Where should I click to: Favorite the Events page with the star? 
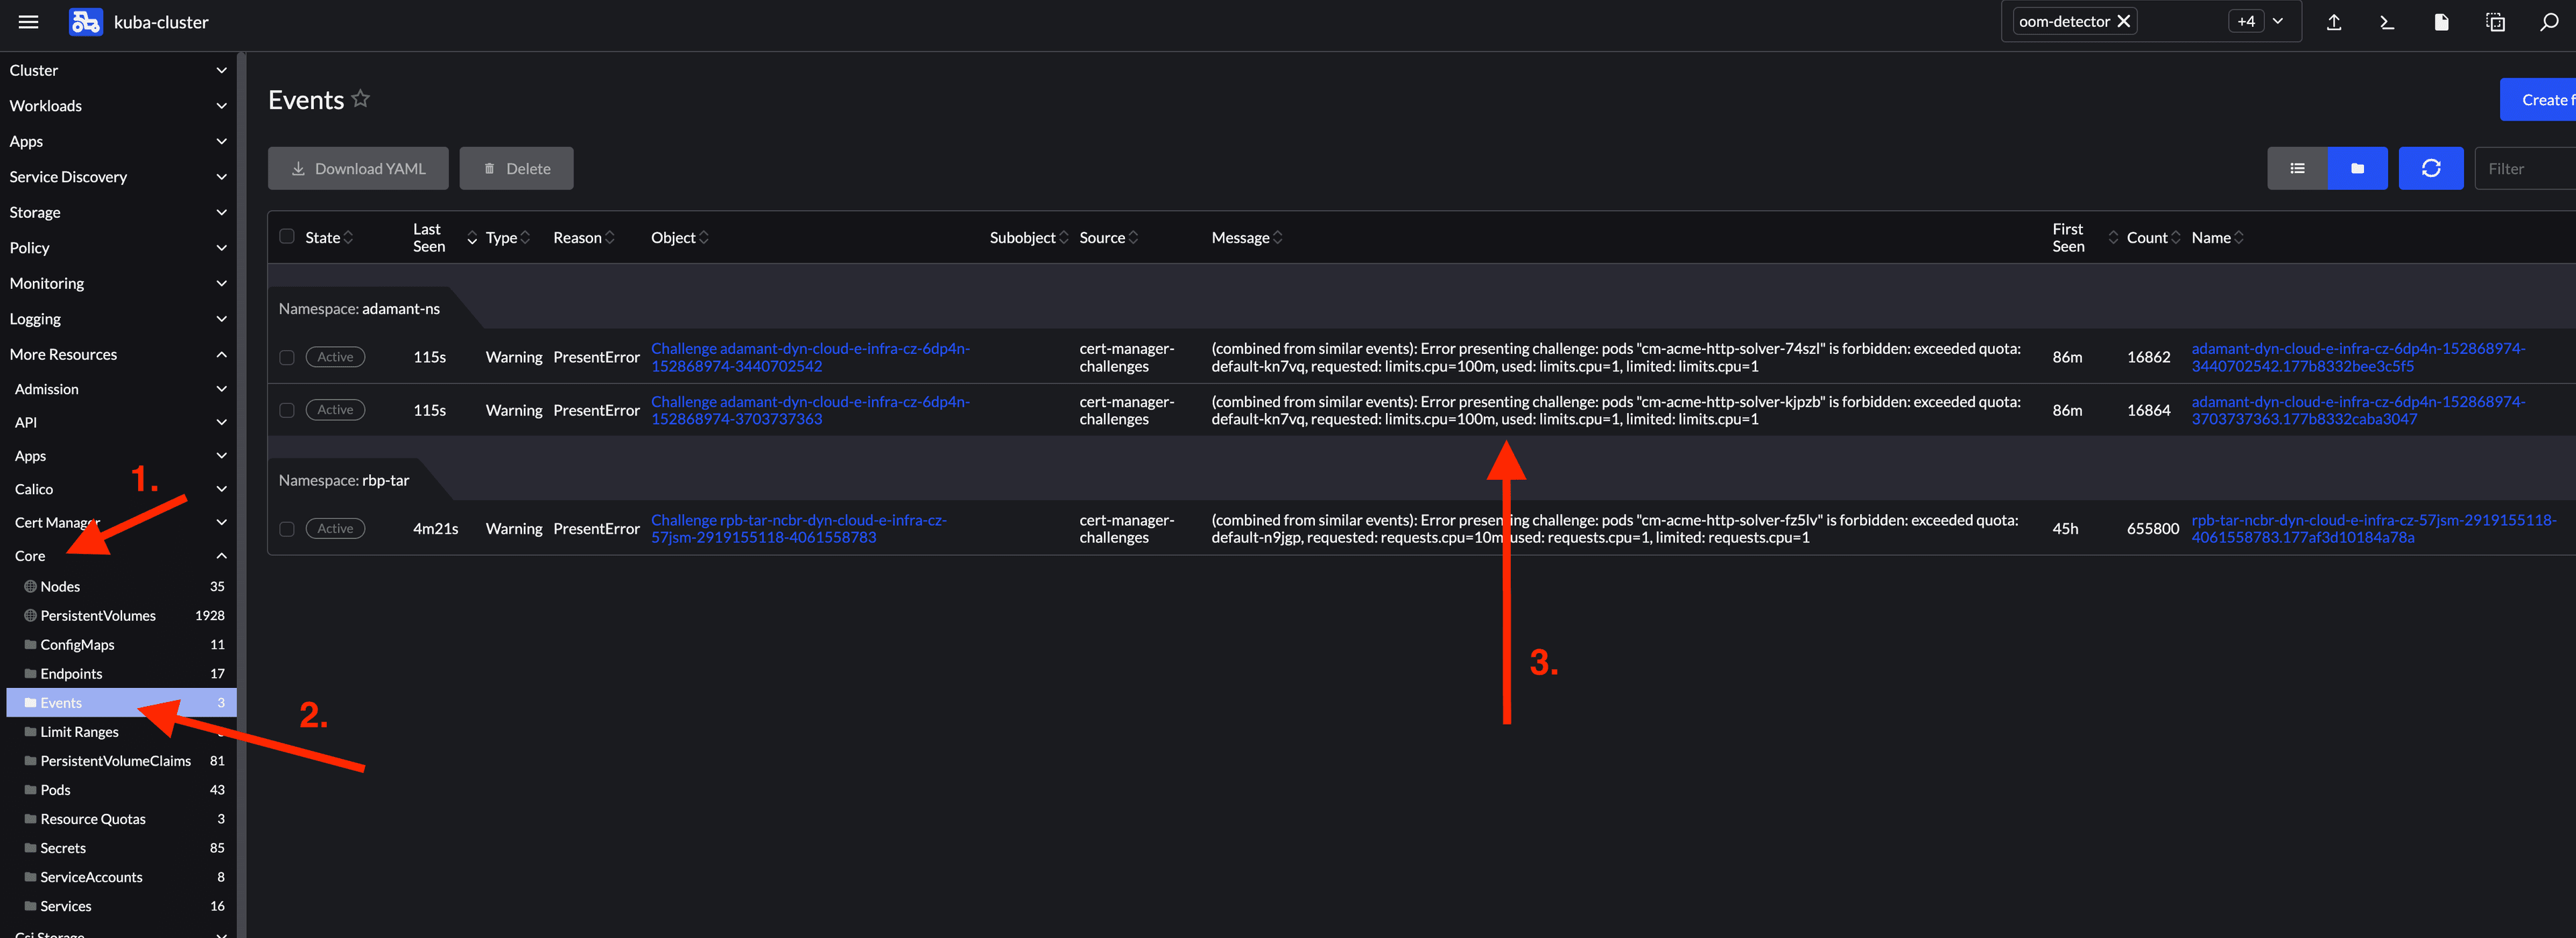[361, 99]
